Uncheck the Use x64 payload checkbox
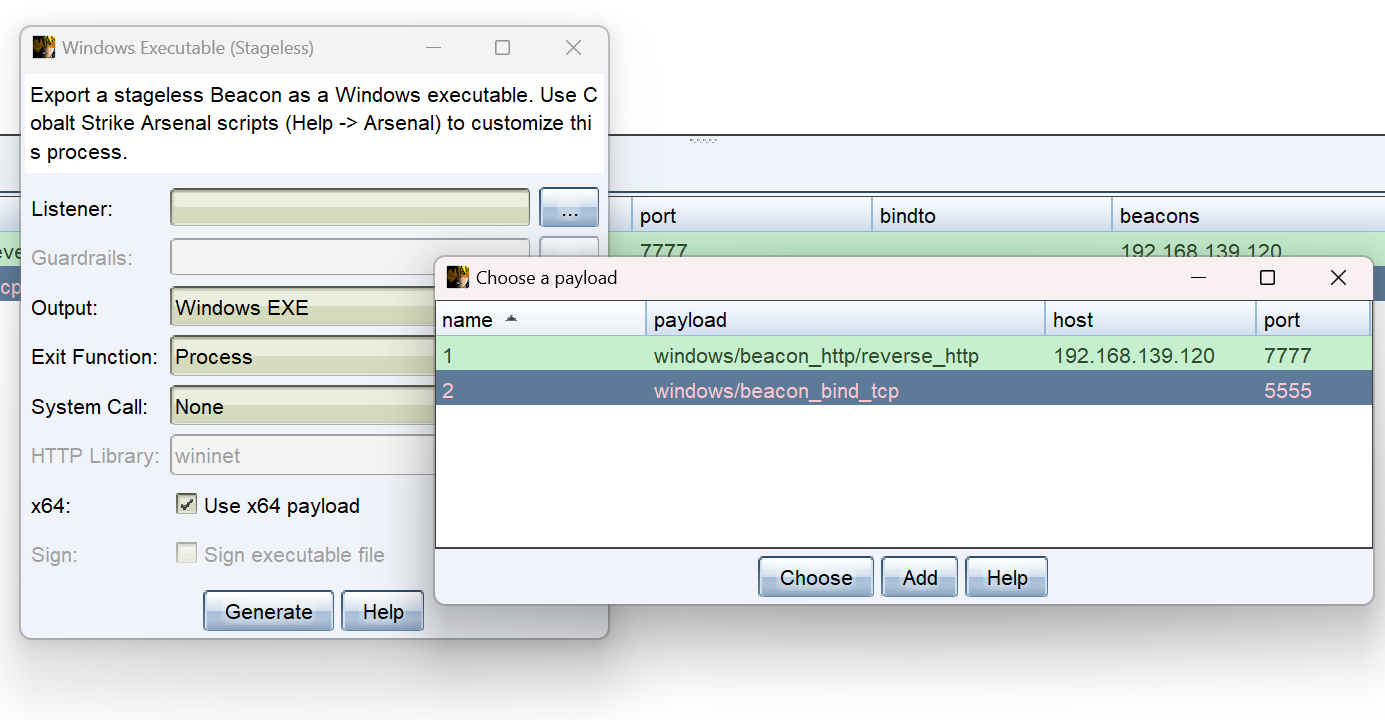The width and height of the screenshot is (1385, 720). pyautogui.click(x=186, y=505)
